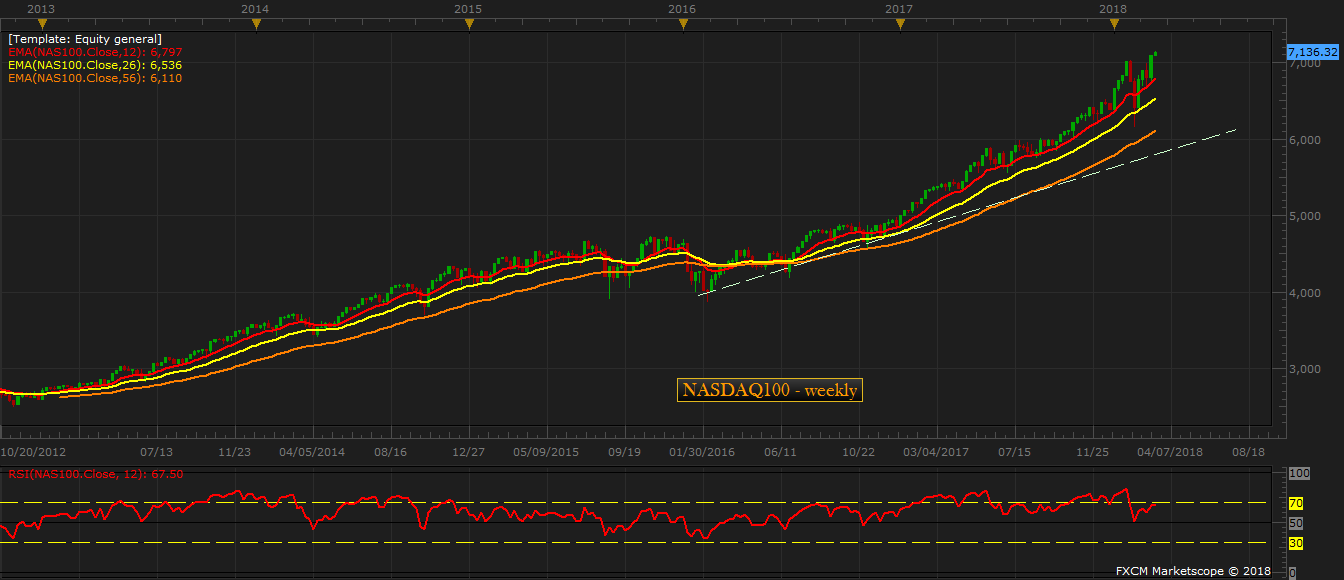Click the 2013 year marker triangle
The width and height of the screenshot is (1344, 580).
pyautogui.click(x=41, y=24)
